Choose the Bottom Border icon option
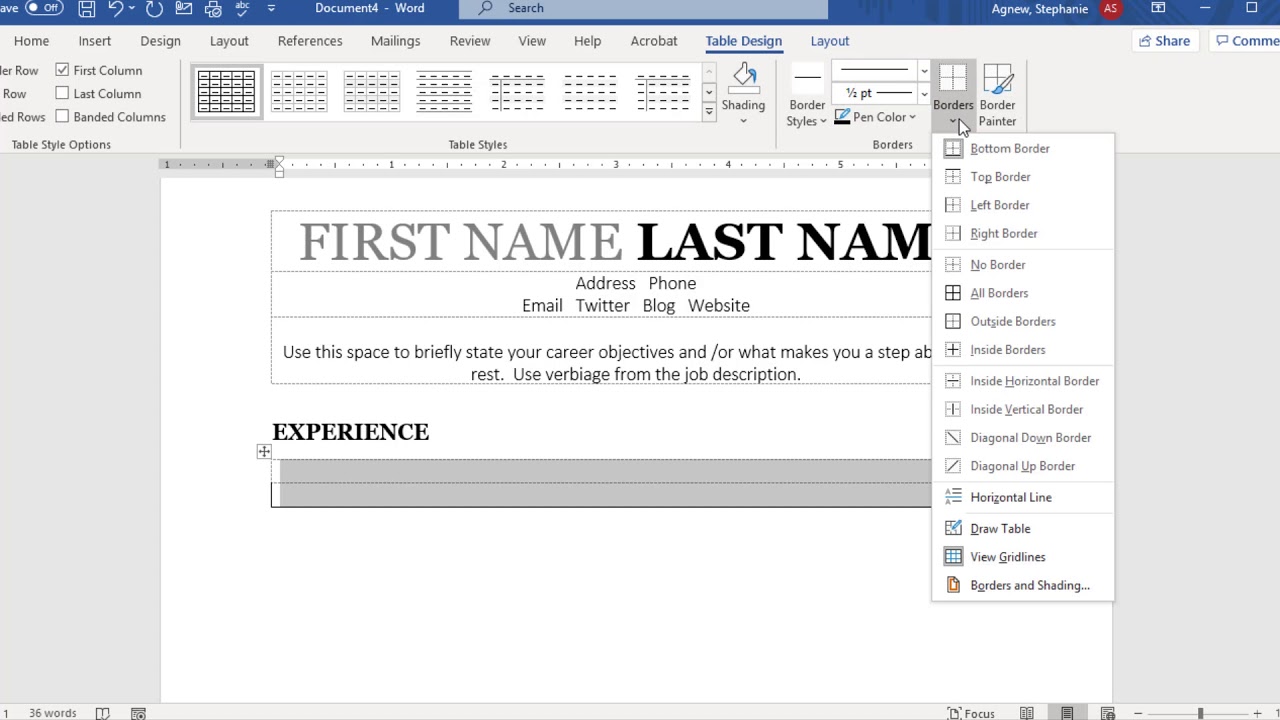This screenshot has height=720, width=1280. tap(953, 148)
